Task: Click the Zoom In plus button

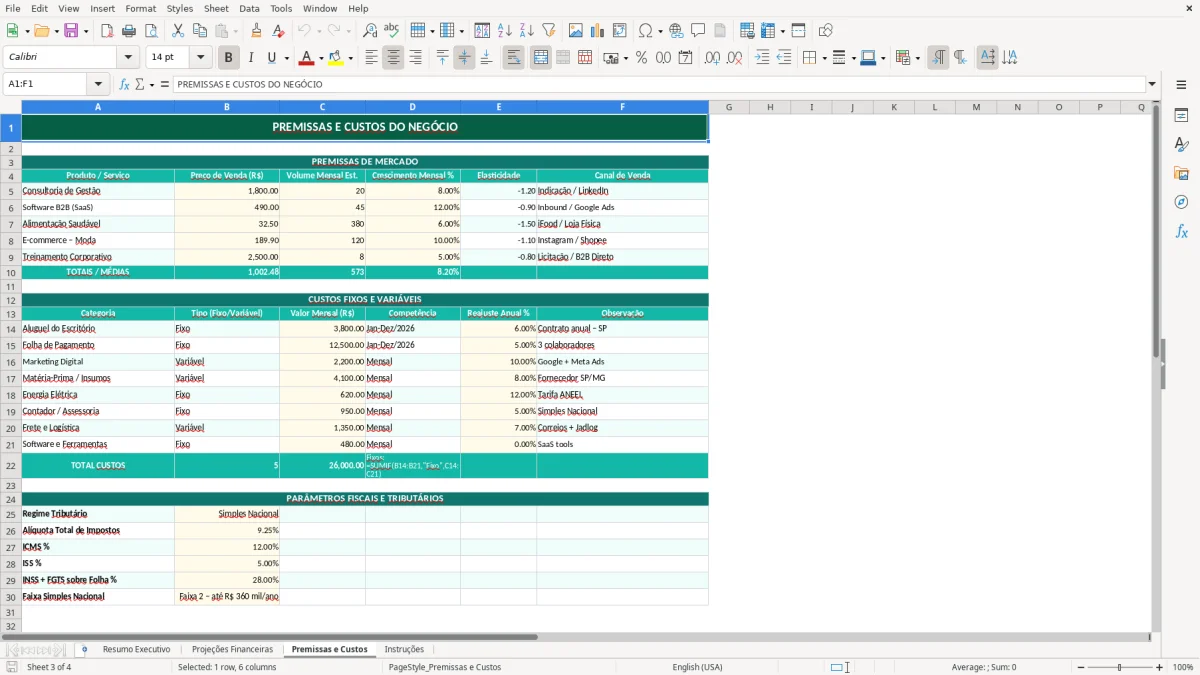Action: [1160, 667]
